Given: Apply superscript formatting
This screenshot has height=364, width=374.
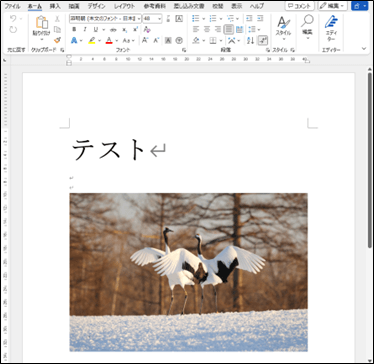Looking at the screenshot, I should 135,30.
